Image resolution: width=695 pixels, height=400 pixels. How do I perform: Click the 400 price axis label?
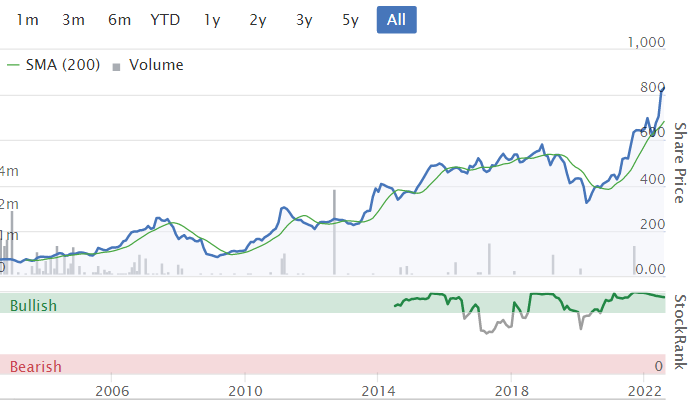click(652, 180)
